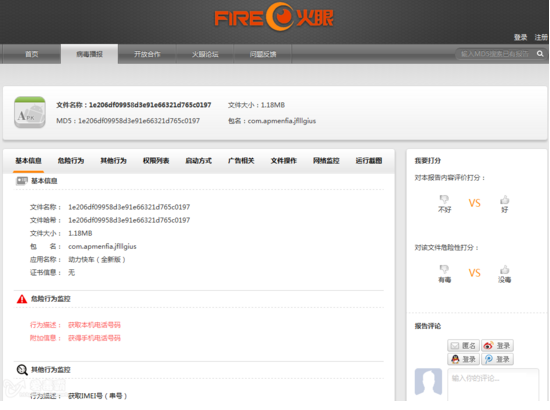Click the search magnifier icon in MD5 box
The height and width of the screenshot is (410, 550).
(540, 54)
